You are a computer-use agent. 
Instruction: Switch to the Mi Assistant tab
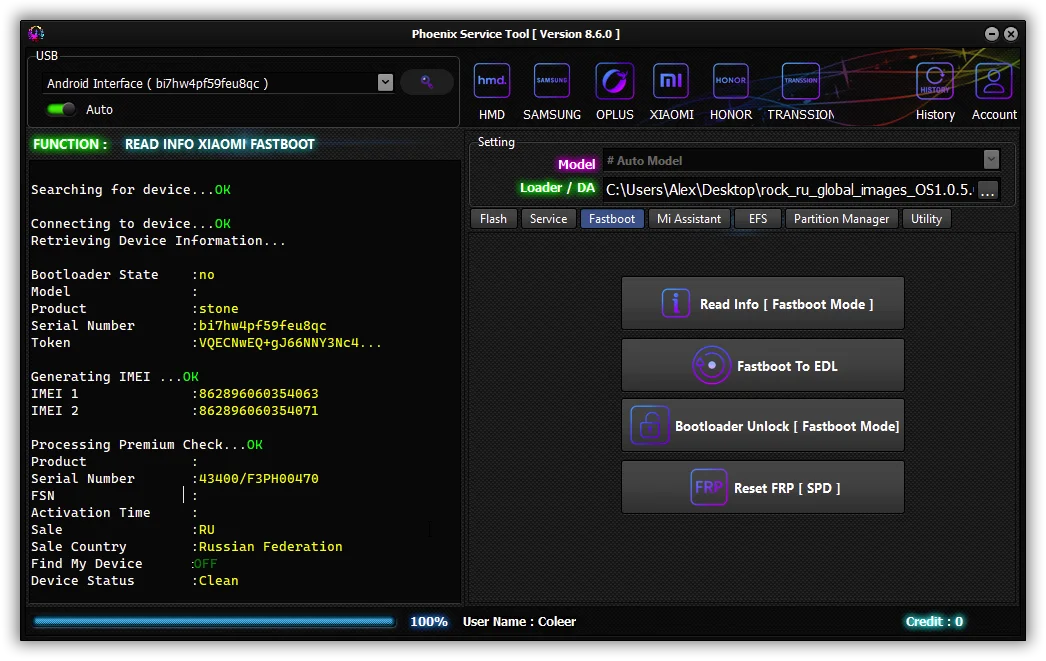click(689, 219)
